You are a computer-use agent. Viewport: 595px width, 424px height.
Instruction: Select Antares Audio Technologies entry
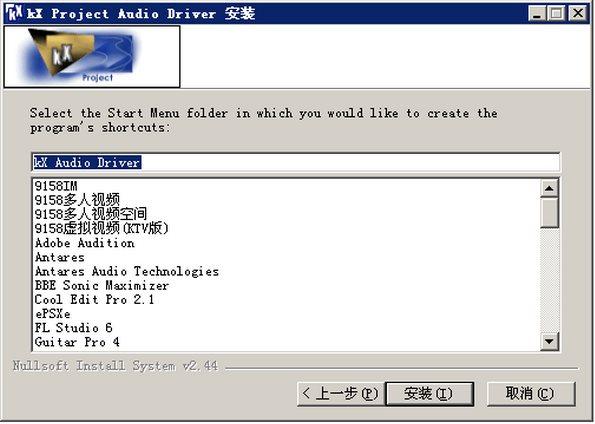127,271
